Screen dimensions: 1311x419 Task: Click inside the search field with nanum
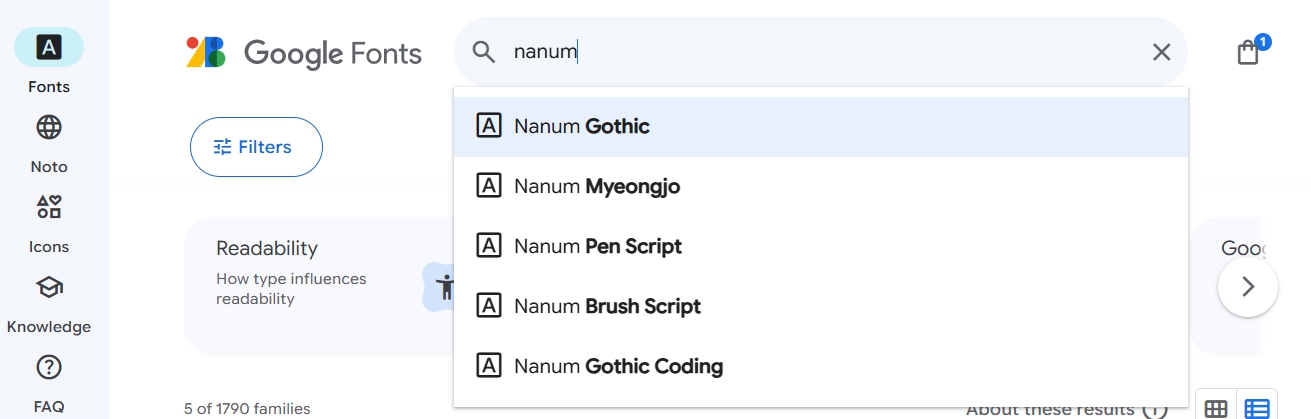820,52
